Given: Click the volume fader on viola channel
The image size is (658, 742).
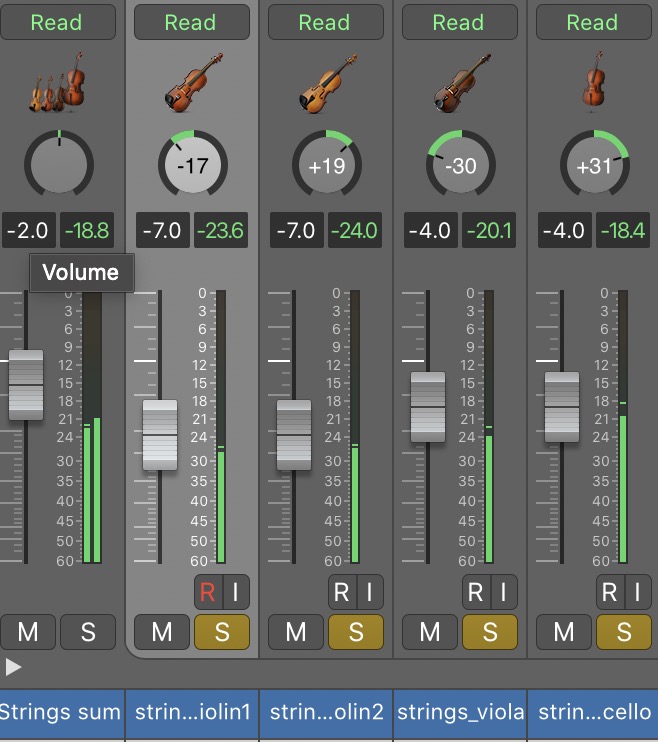Looking at the screenshot, I should [428, 407].
